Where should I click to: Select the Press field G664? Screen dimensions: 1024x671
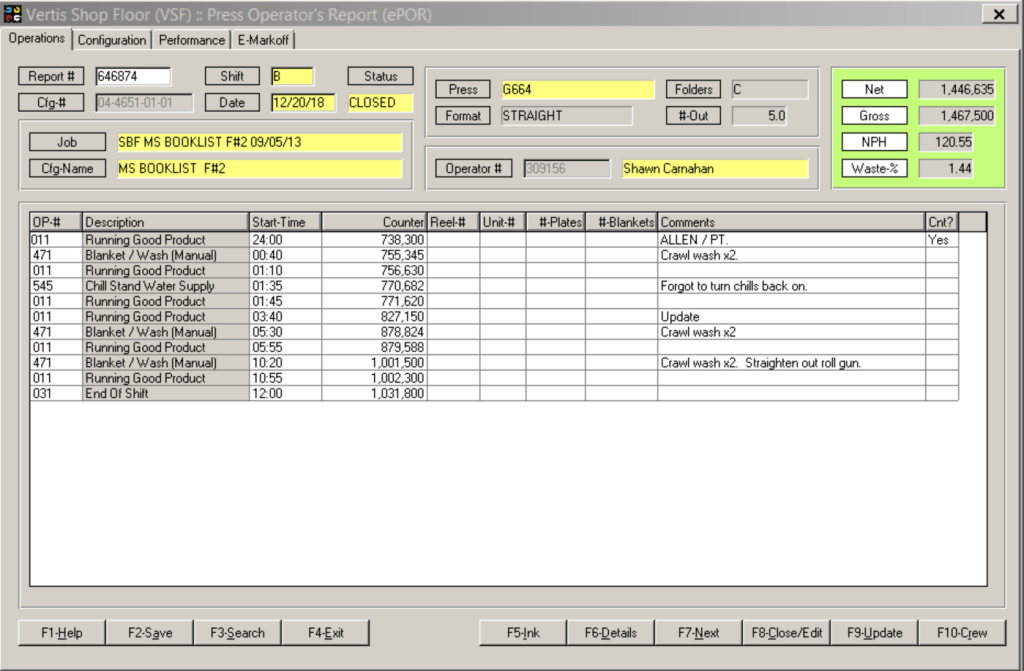(x=578, y=90)
